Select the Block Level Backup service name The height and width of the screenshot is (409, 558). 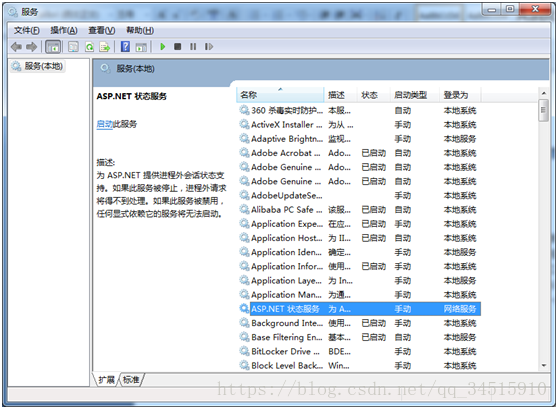[x=287, y=366]
